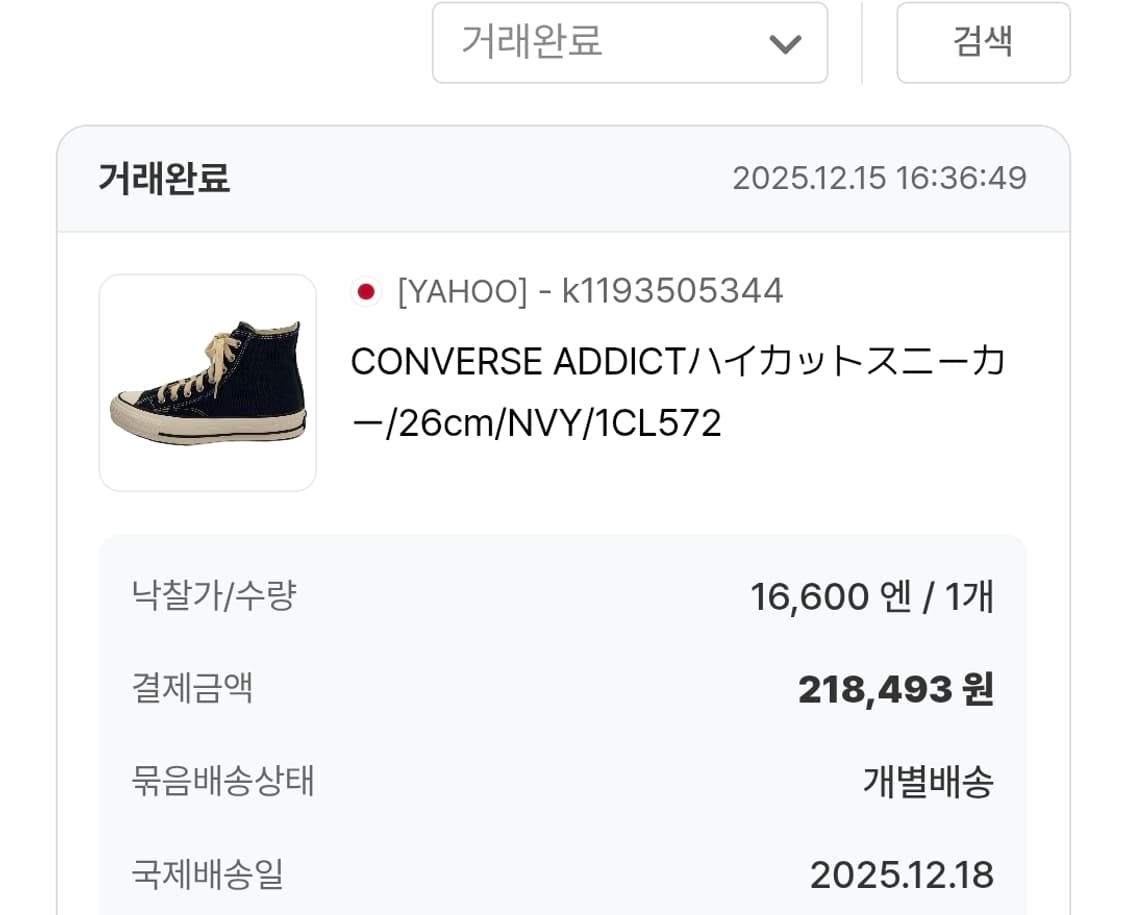Click the 2025.12.15 16:36:49 timestamp

point(879,179)
